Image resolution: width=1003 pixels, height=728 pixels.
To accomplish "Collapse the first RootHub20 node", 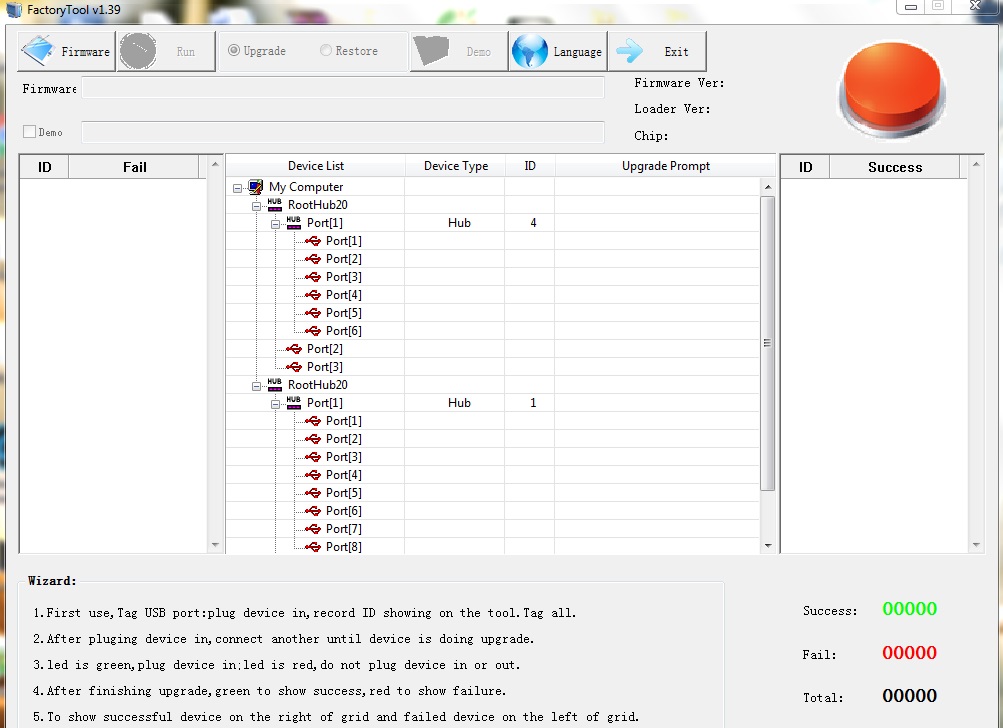I will pyautogui.click(x=256, y=206).
